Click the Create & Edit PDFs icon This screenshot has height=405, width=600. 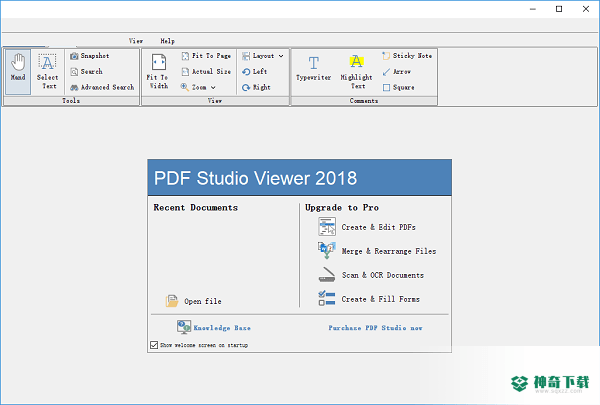pyautogui.click(x=327, y=227)
